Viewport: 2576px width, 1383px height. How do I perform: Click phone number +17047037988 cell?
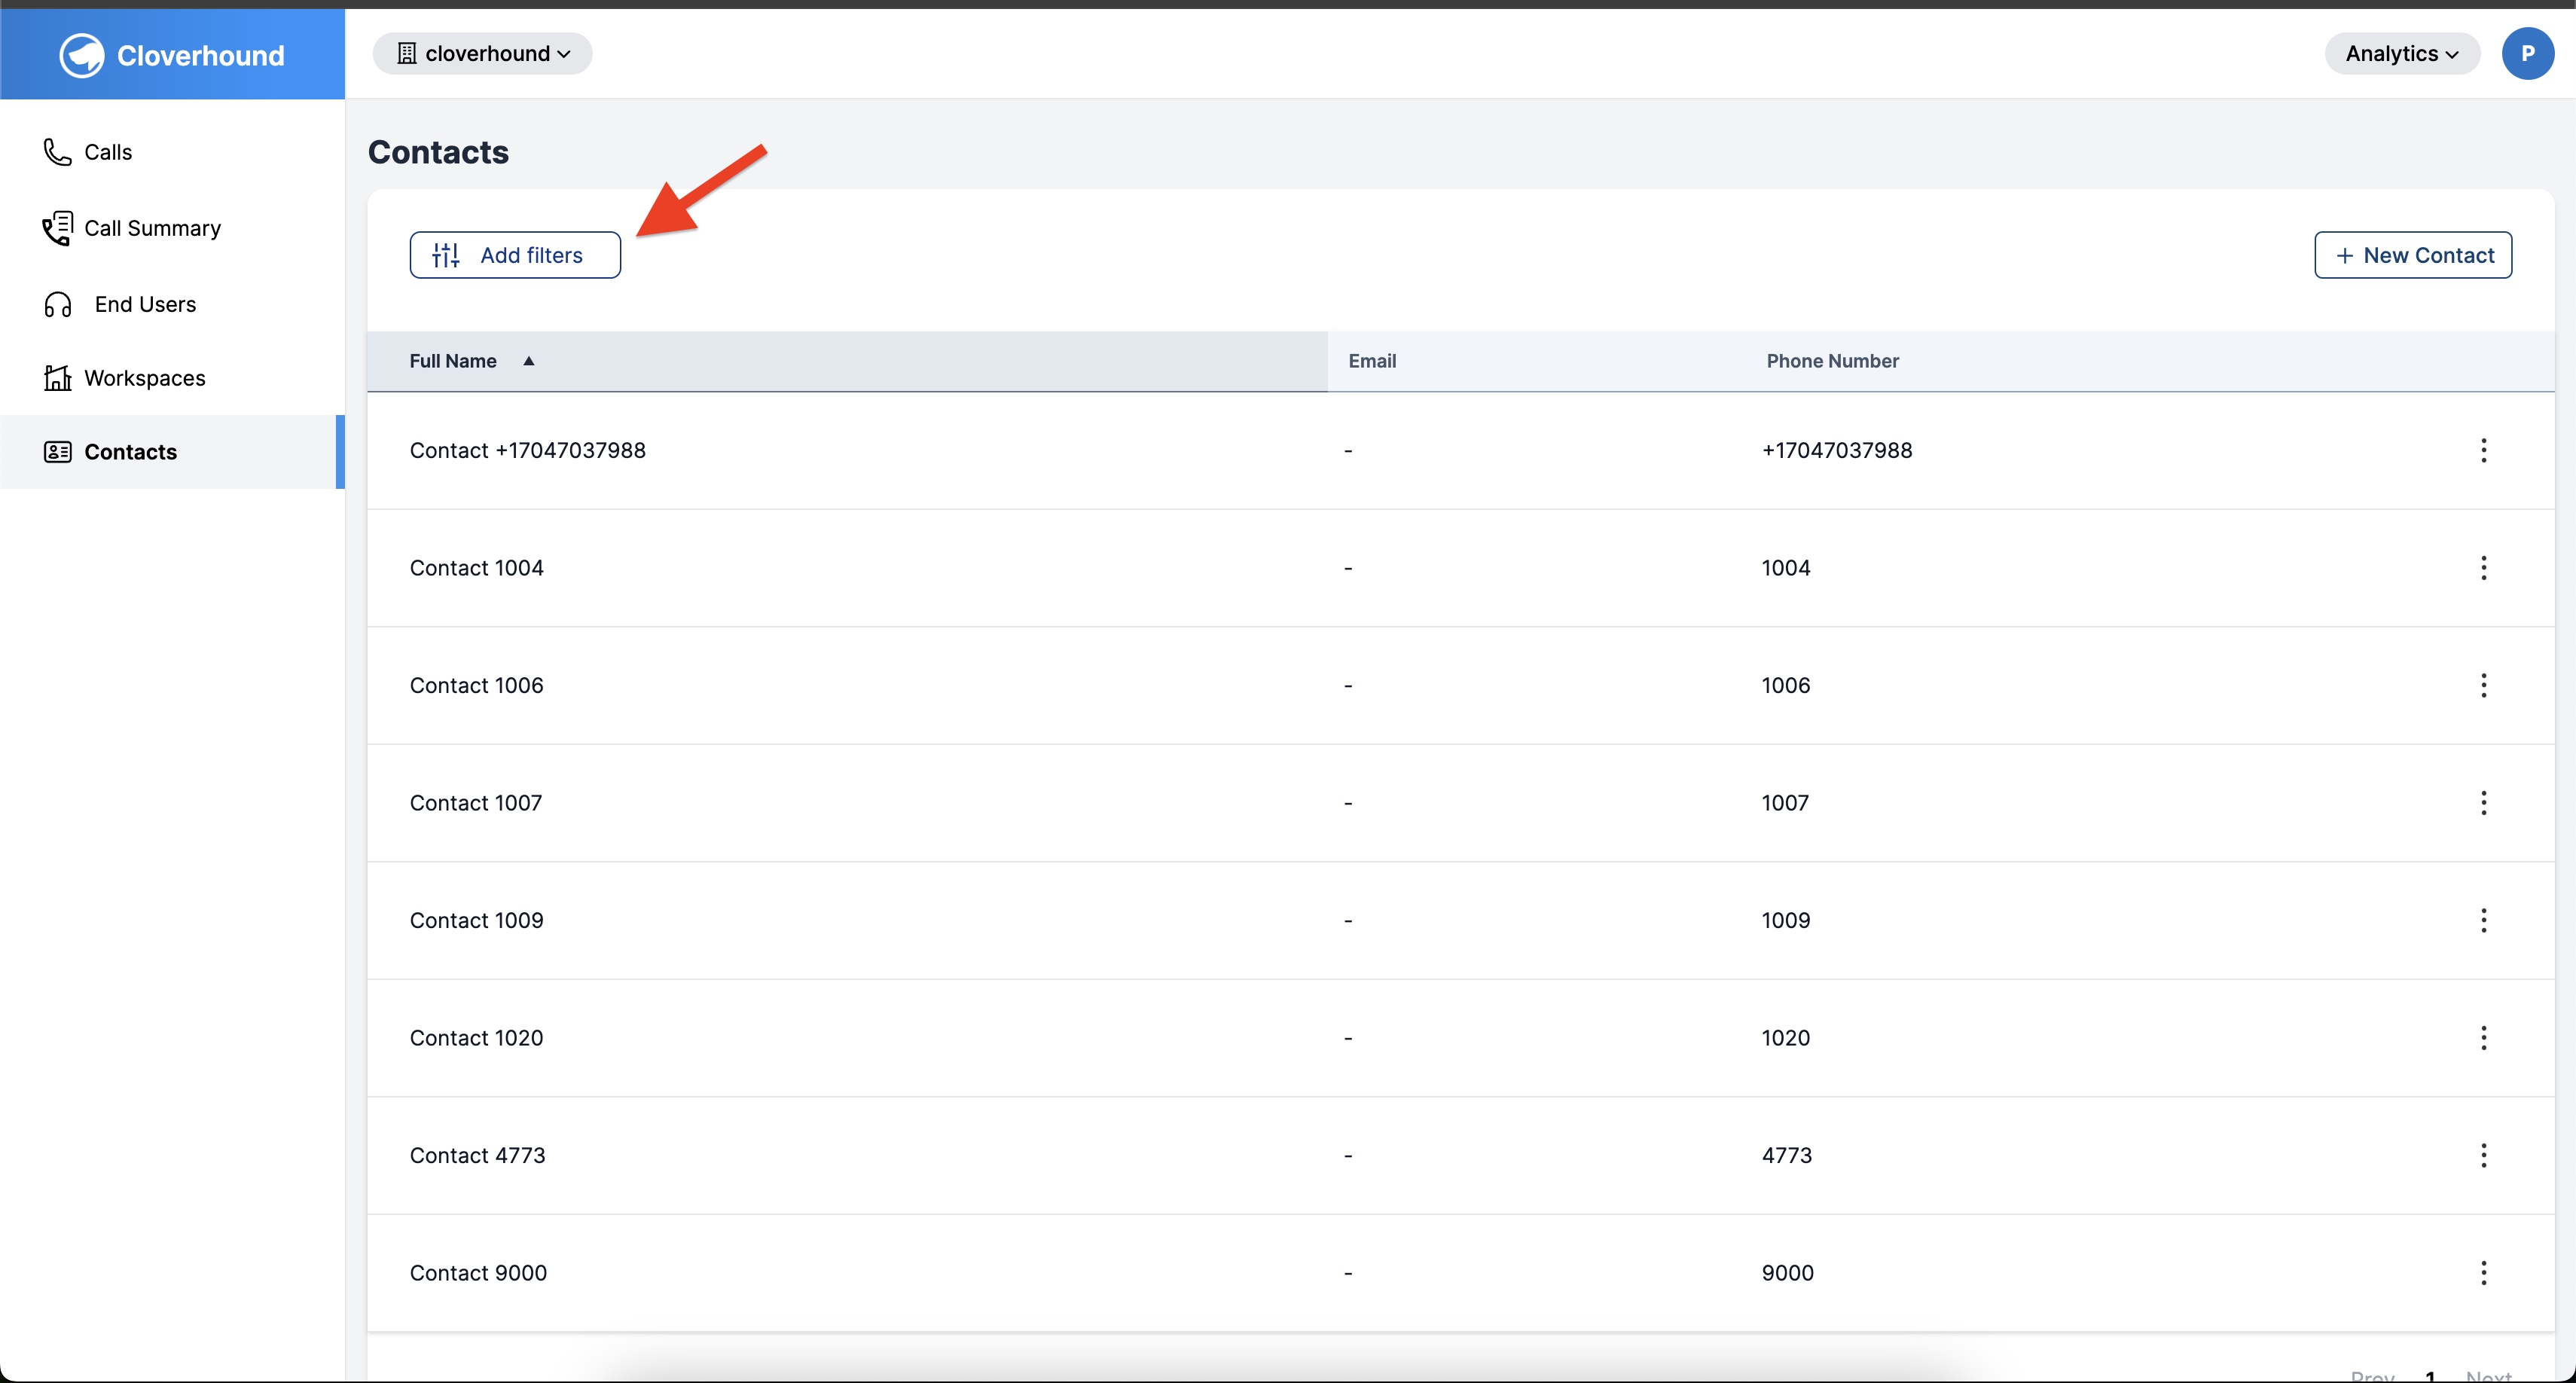click(1837, 450)
